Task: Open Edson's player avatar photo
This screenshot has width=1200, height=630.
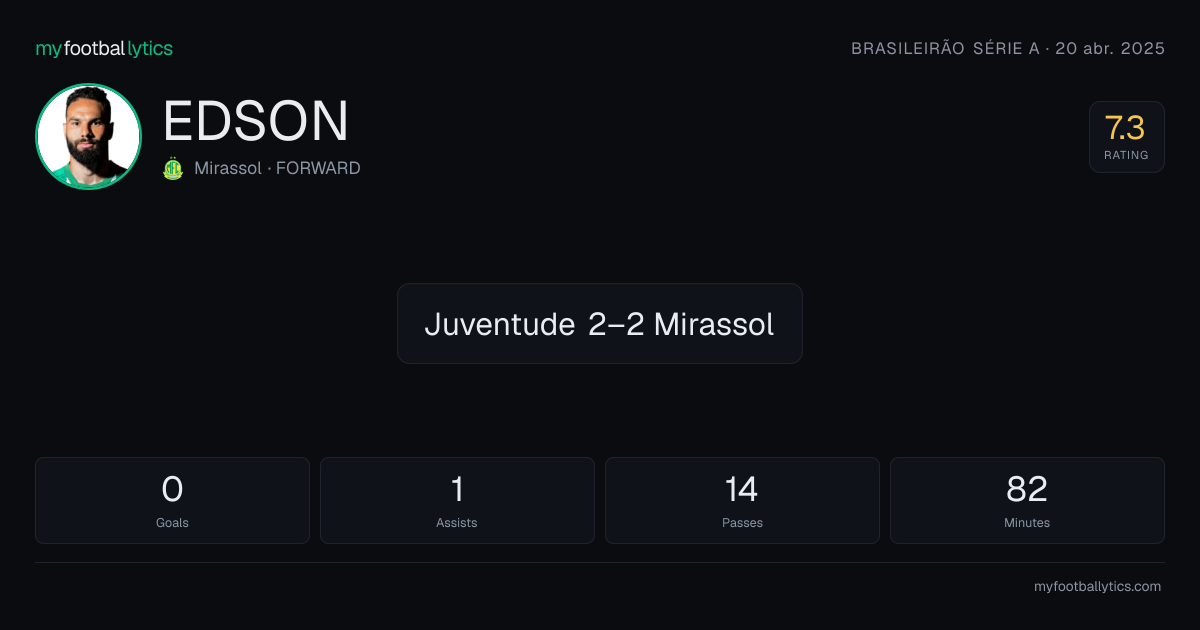Action: click(88, 136)
